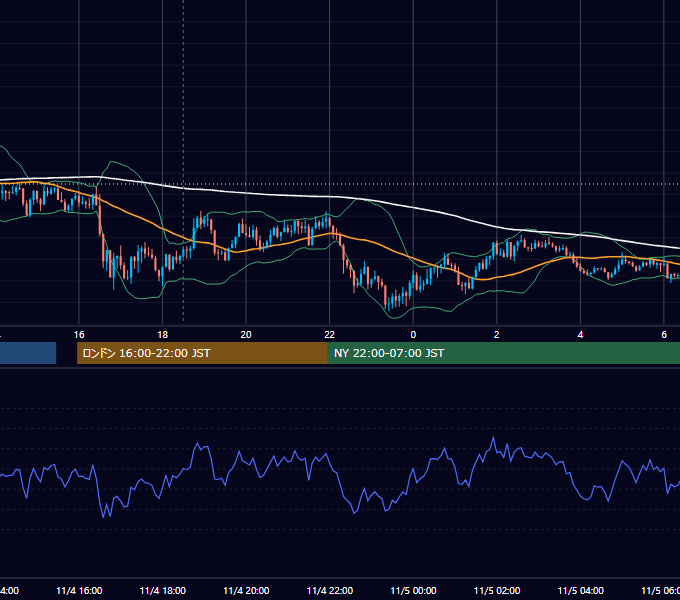Image resolution: width=680 pixels, height=600 pixels.
Task: Click the 11/4 16:00 date label
Action: [x=79, y=590]
